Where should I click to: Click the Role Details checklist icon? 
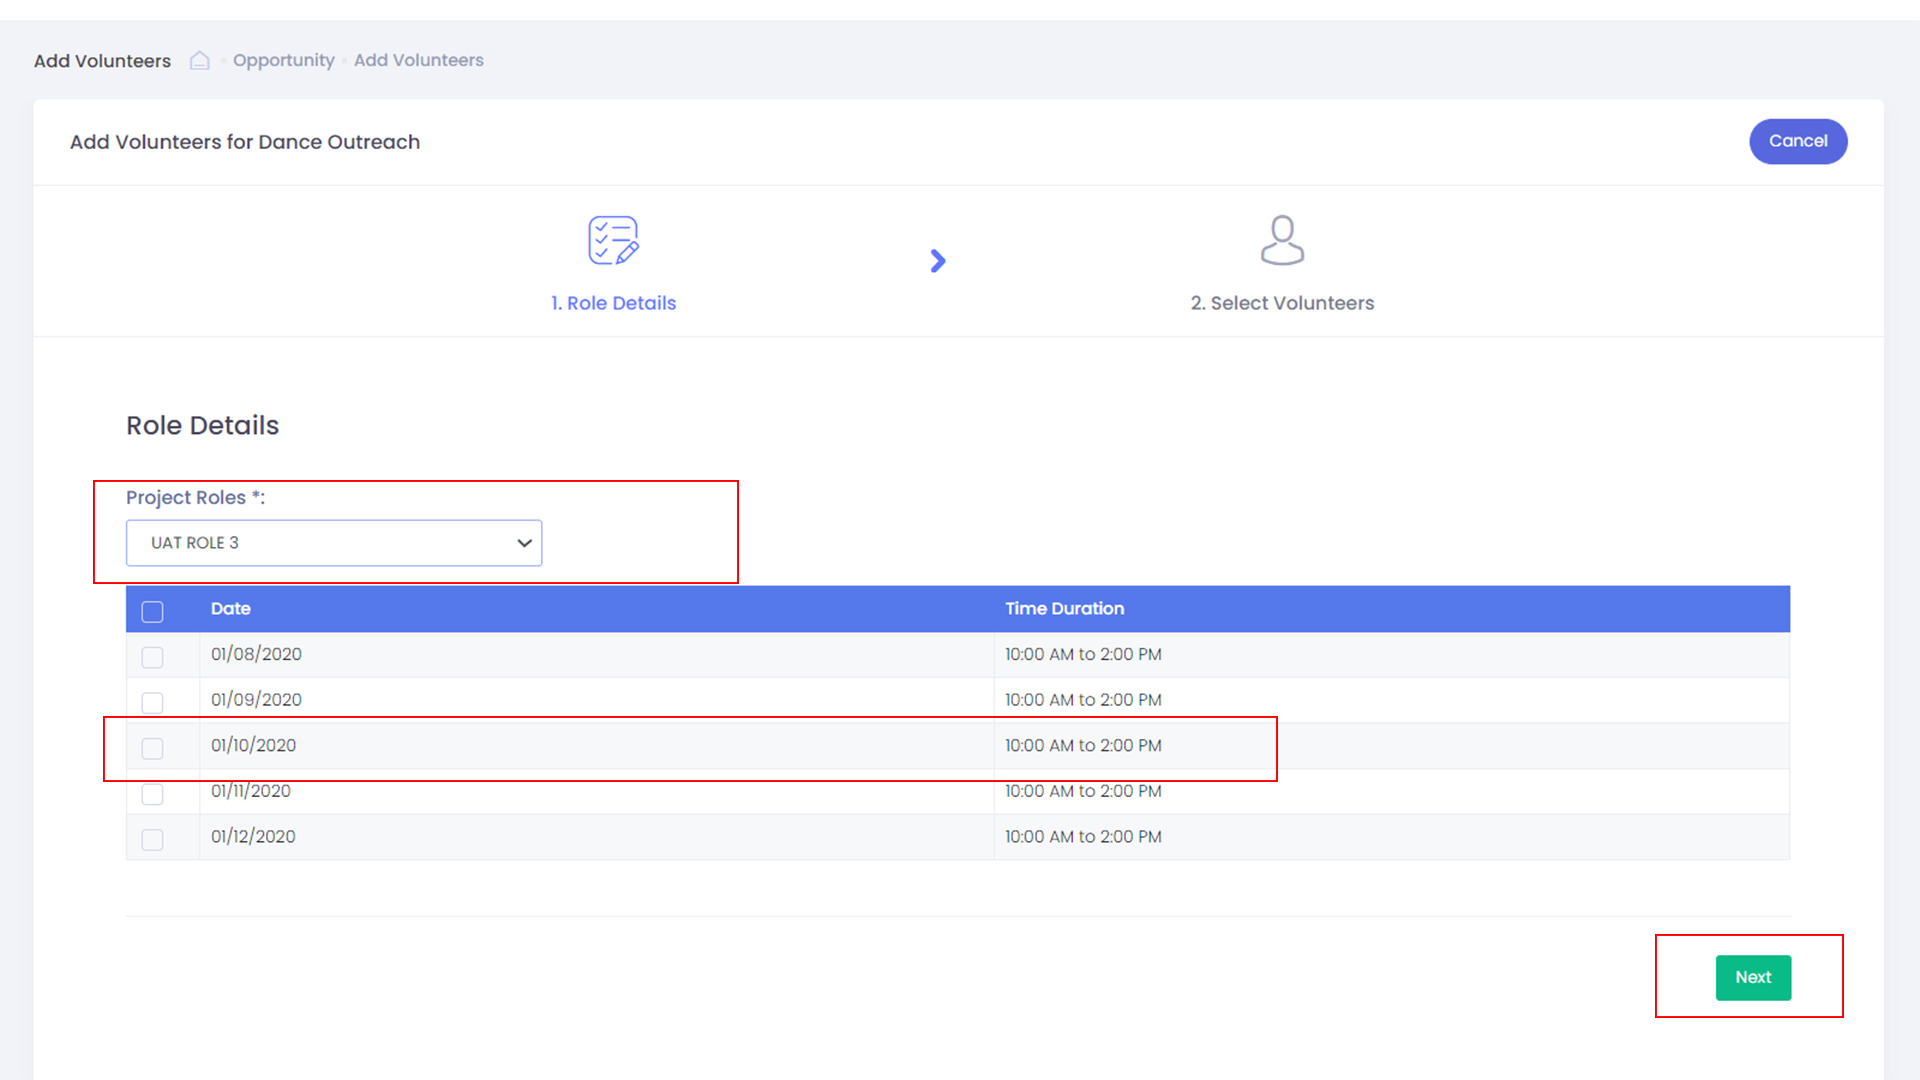613,240
